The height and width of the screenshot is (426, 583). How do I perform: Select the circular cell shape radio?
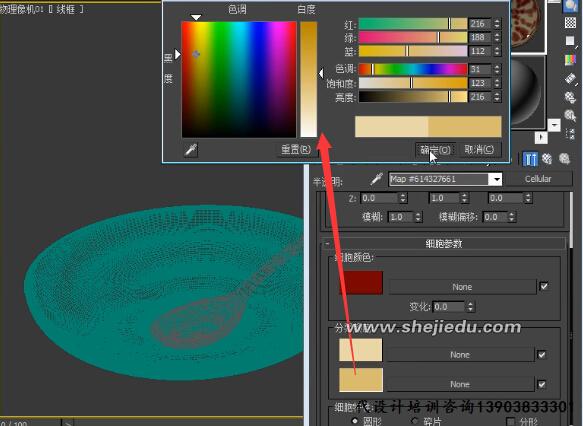tap(355, 421)
